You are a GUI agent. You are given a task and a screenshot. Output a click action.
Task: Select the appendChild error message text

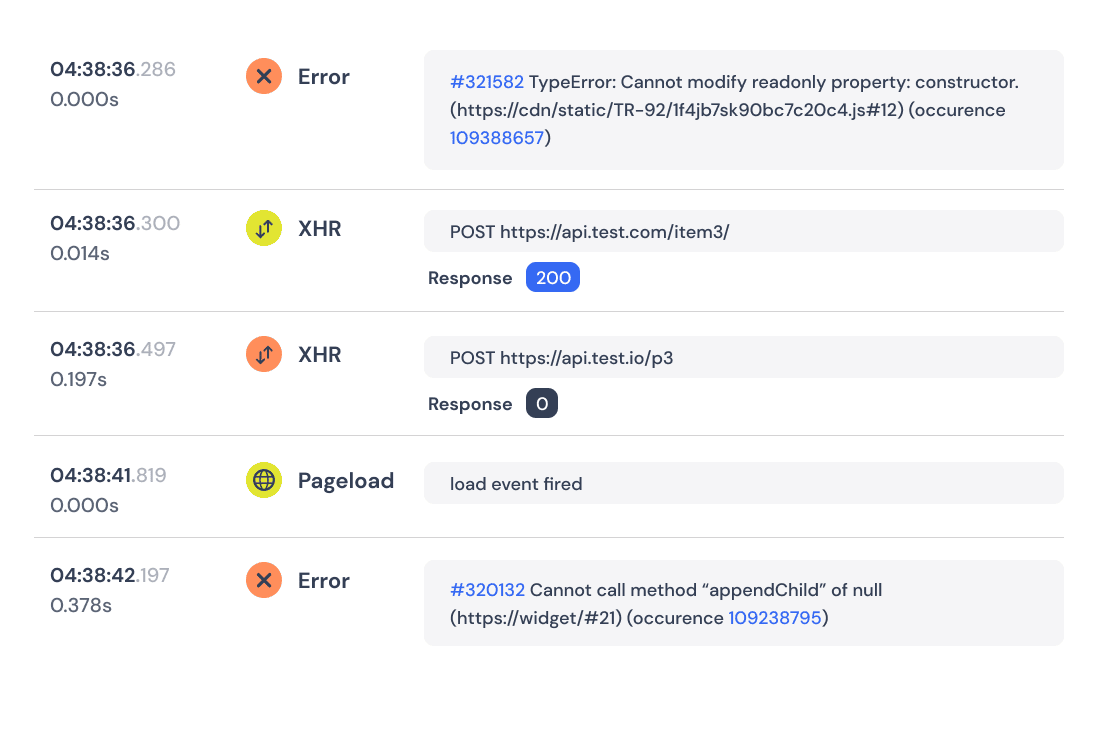coord(665,603)
